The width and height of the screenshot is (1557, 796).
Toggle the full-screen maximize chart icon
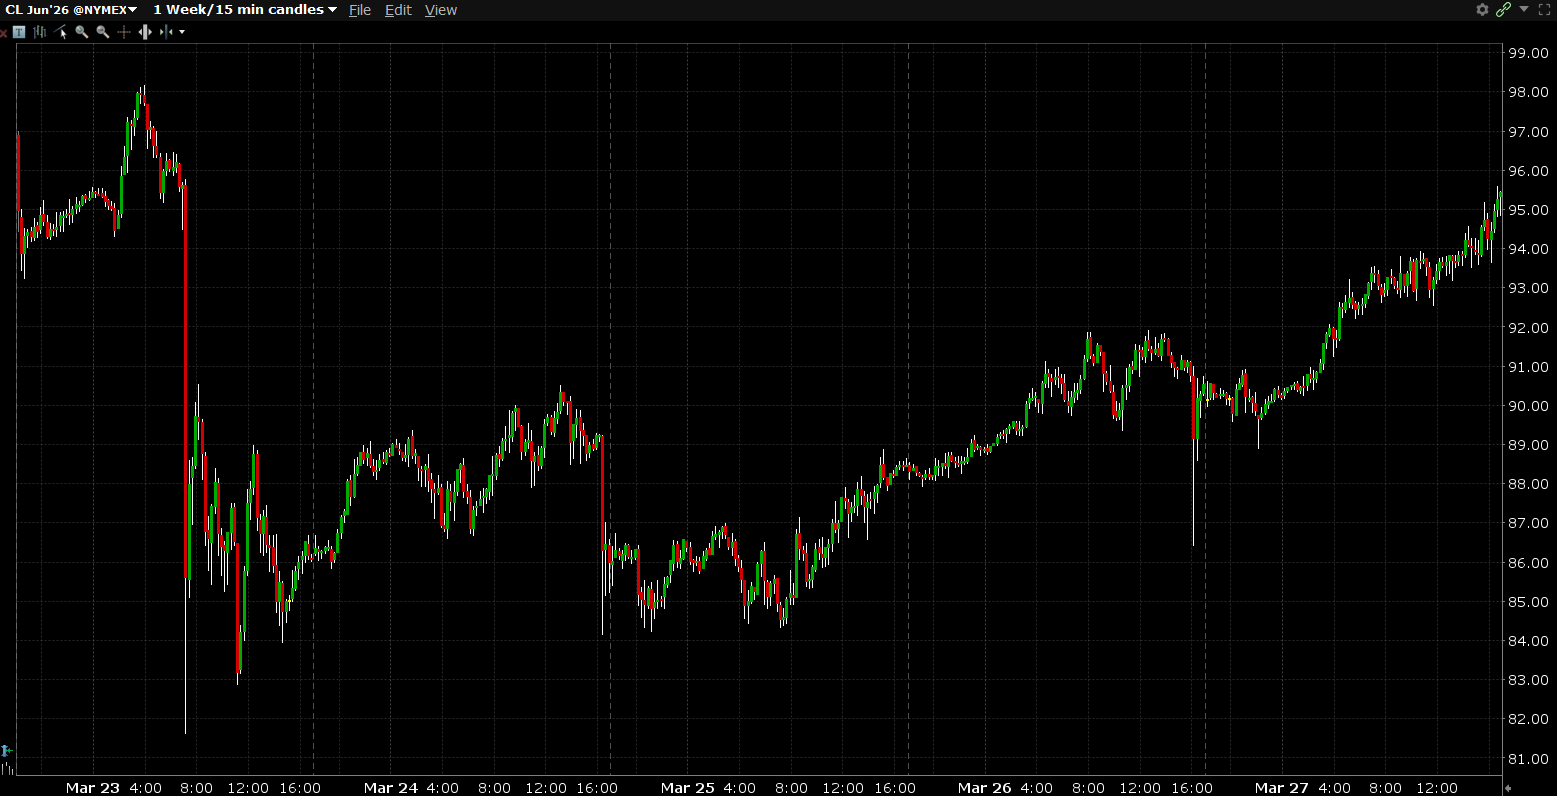pos(1543,10)
